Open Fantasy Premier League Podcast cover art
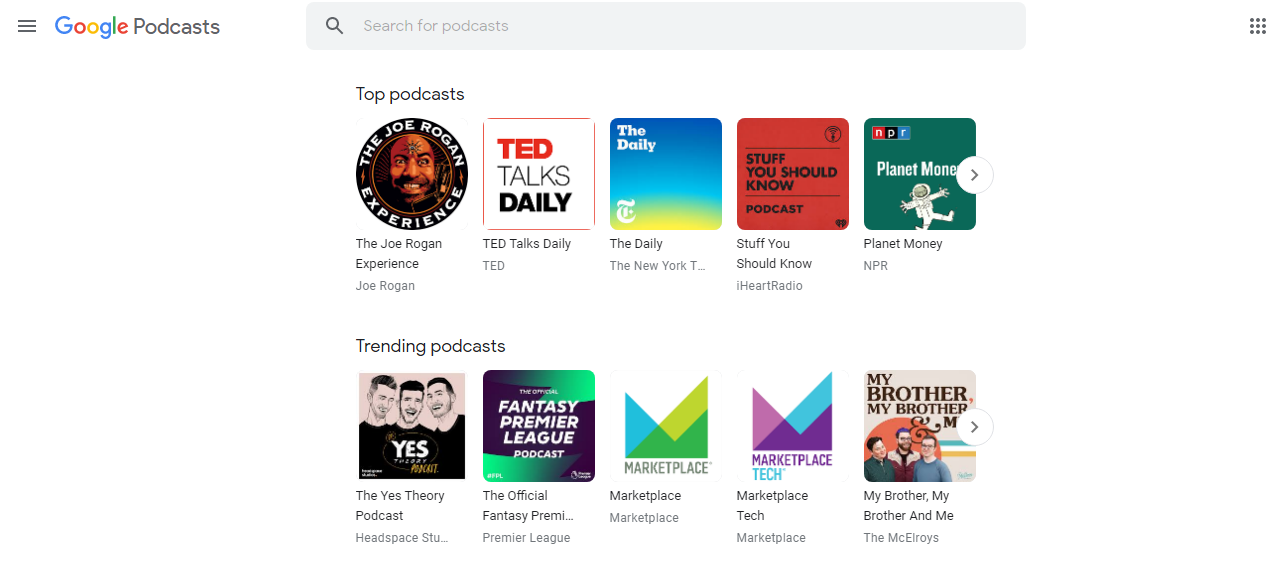 [x=539, y=426]
